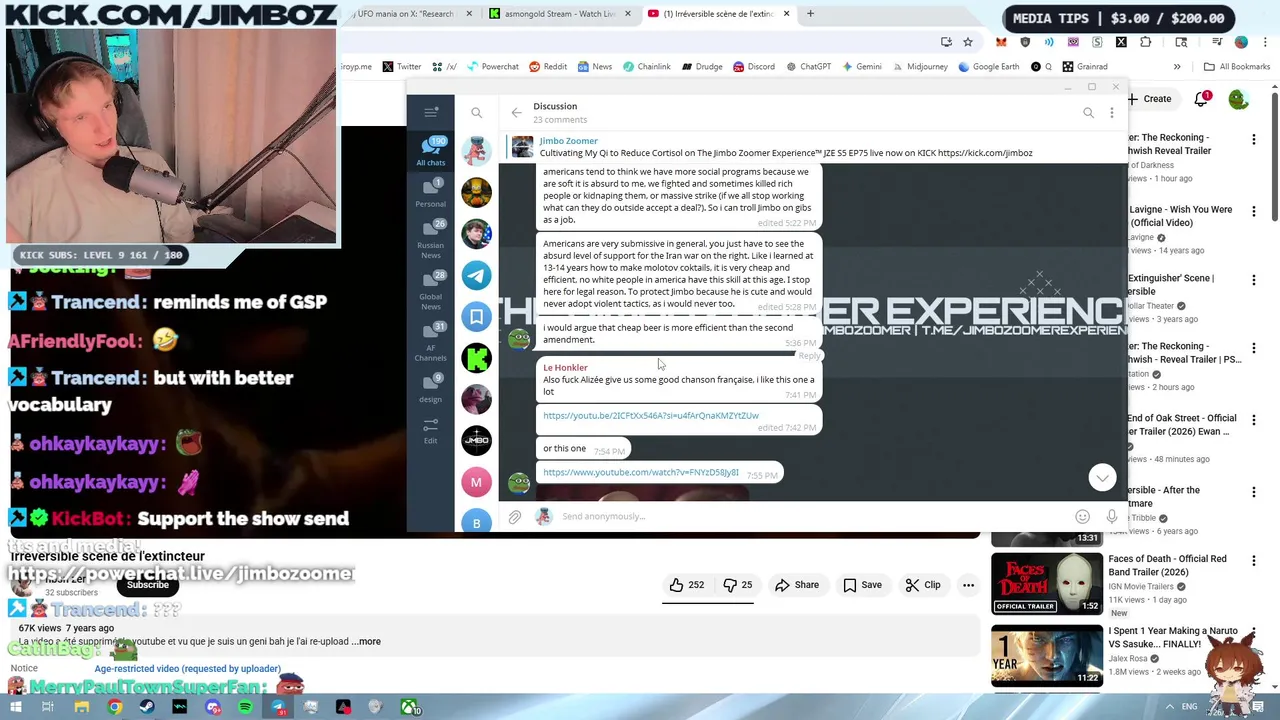Image resolution: width=1280 pixels, height=720 pixels.
Task: Open the Discussion three-dot options menu
Action: [1111, 113]
